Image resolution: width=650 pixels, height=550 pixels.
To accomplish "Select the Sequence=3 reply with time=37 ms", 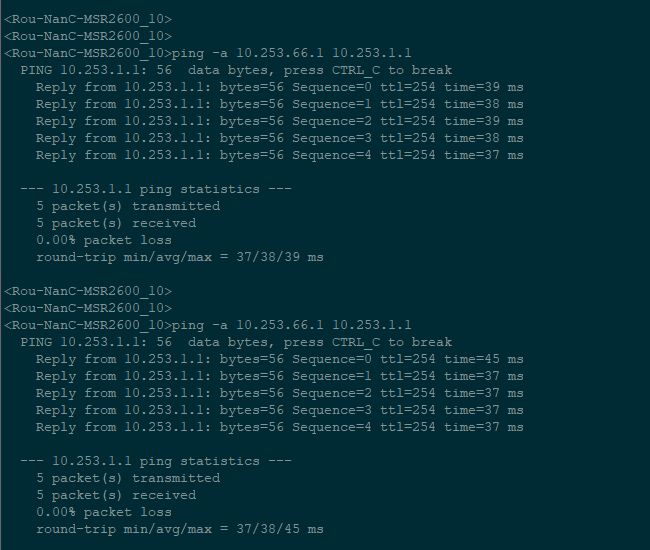I will click(x=279, y=410).
